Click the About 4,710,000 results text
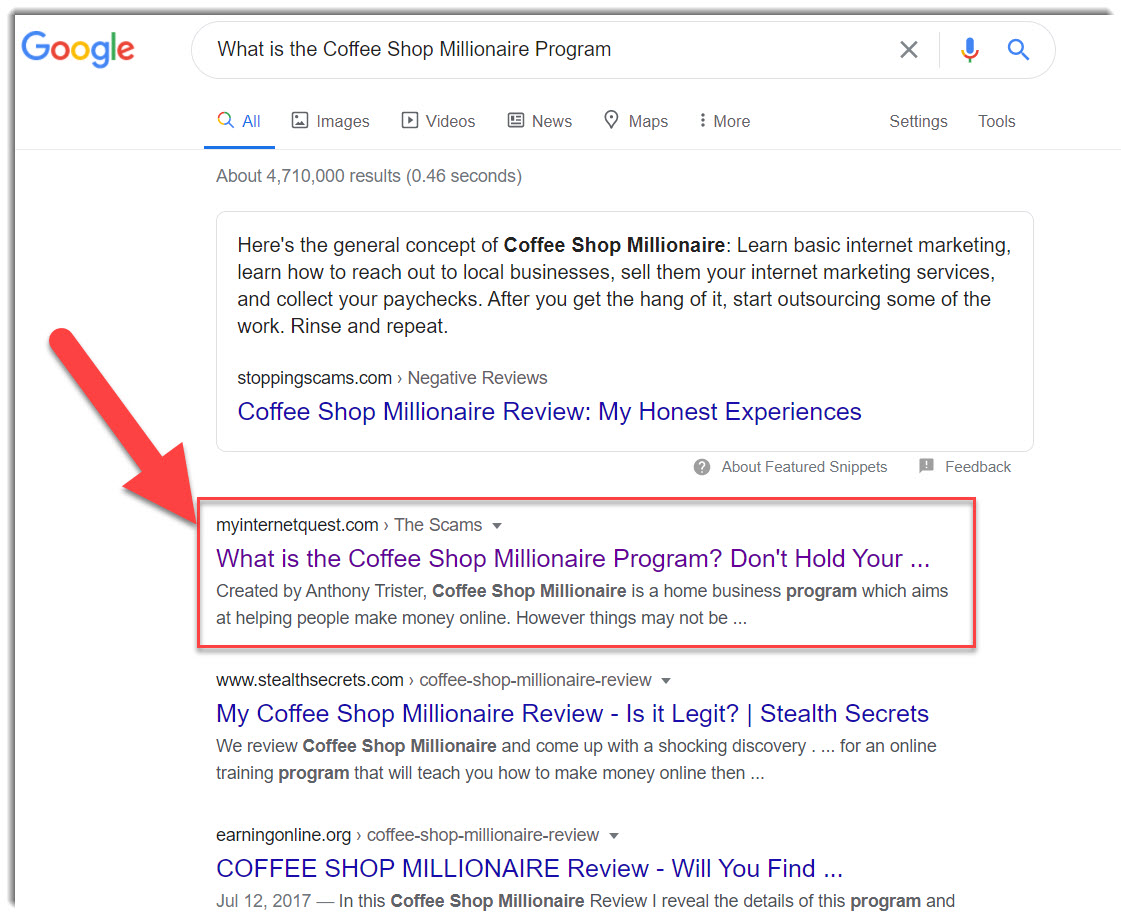Image resolution: width=1121 pixels, height=915 pixels. tap(369, 176)
